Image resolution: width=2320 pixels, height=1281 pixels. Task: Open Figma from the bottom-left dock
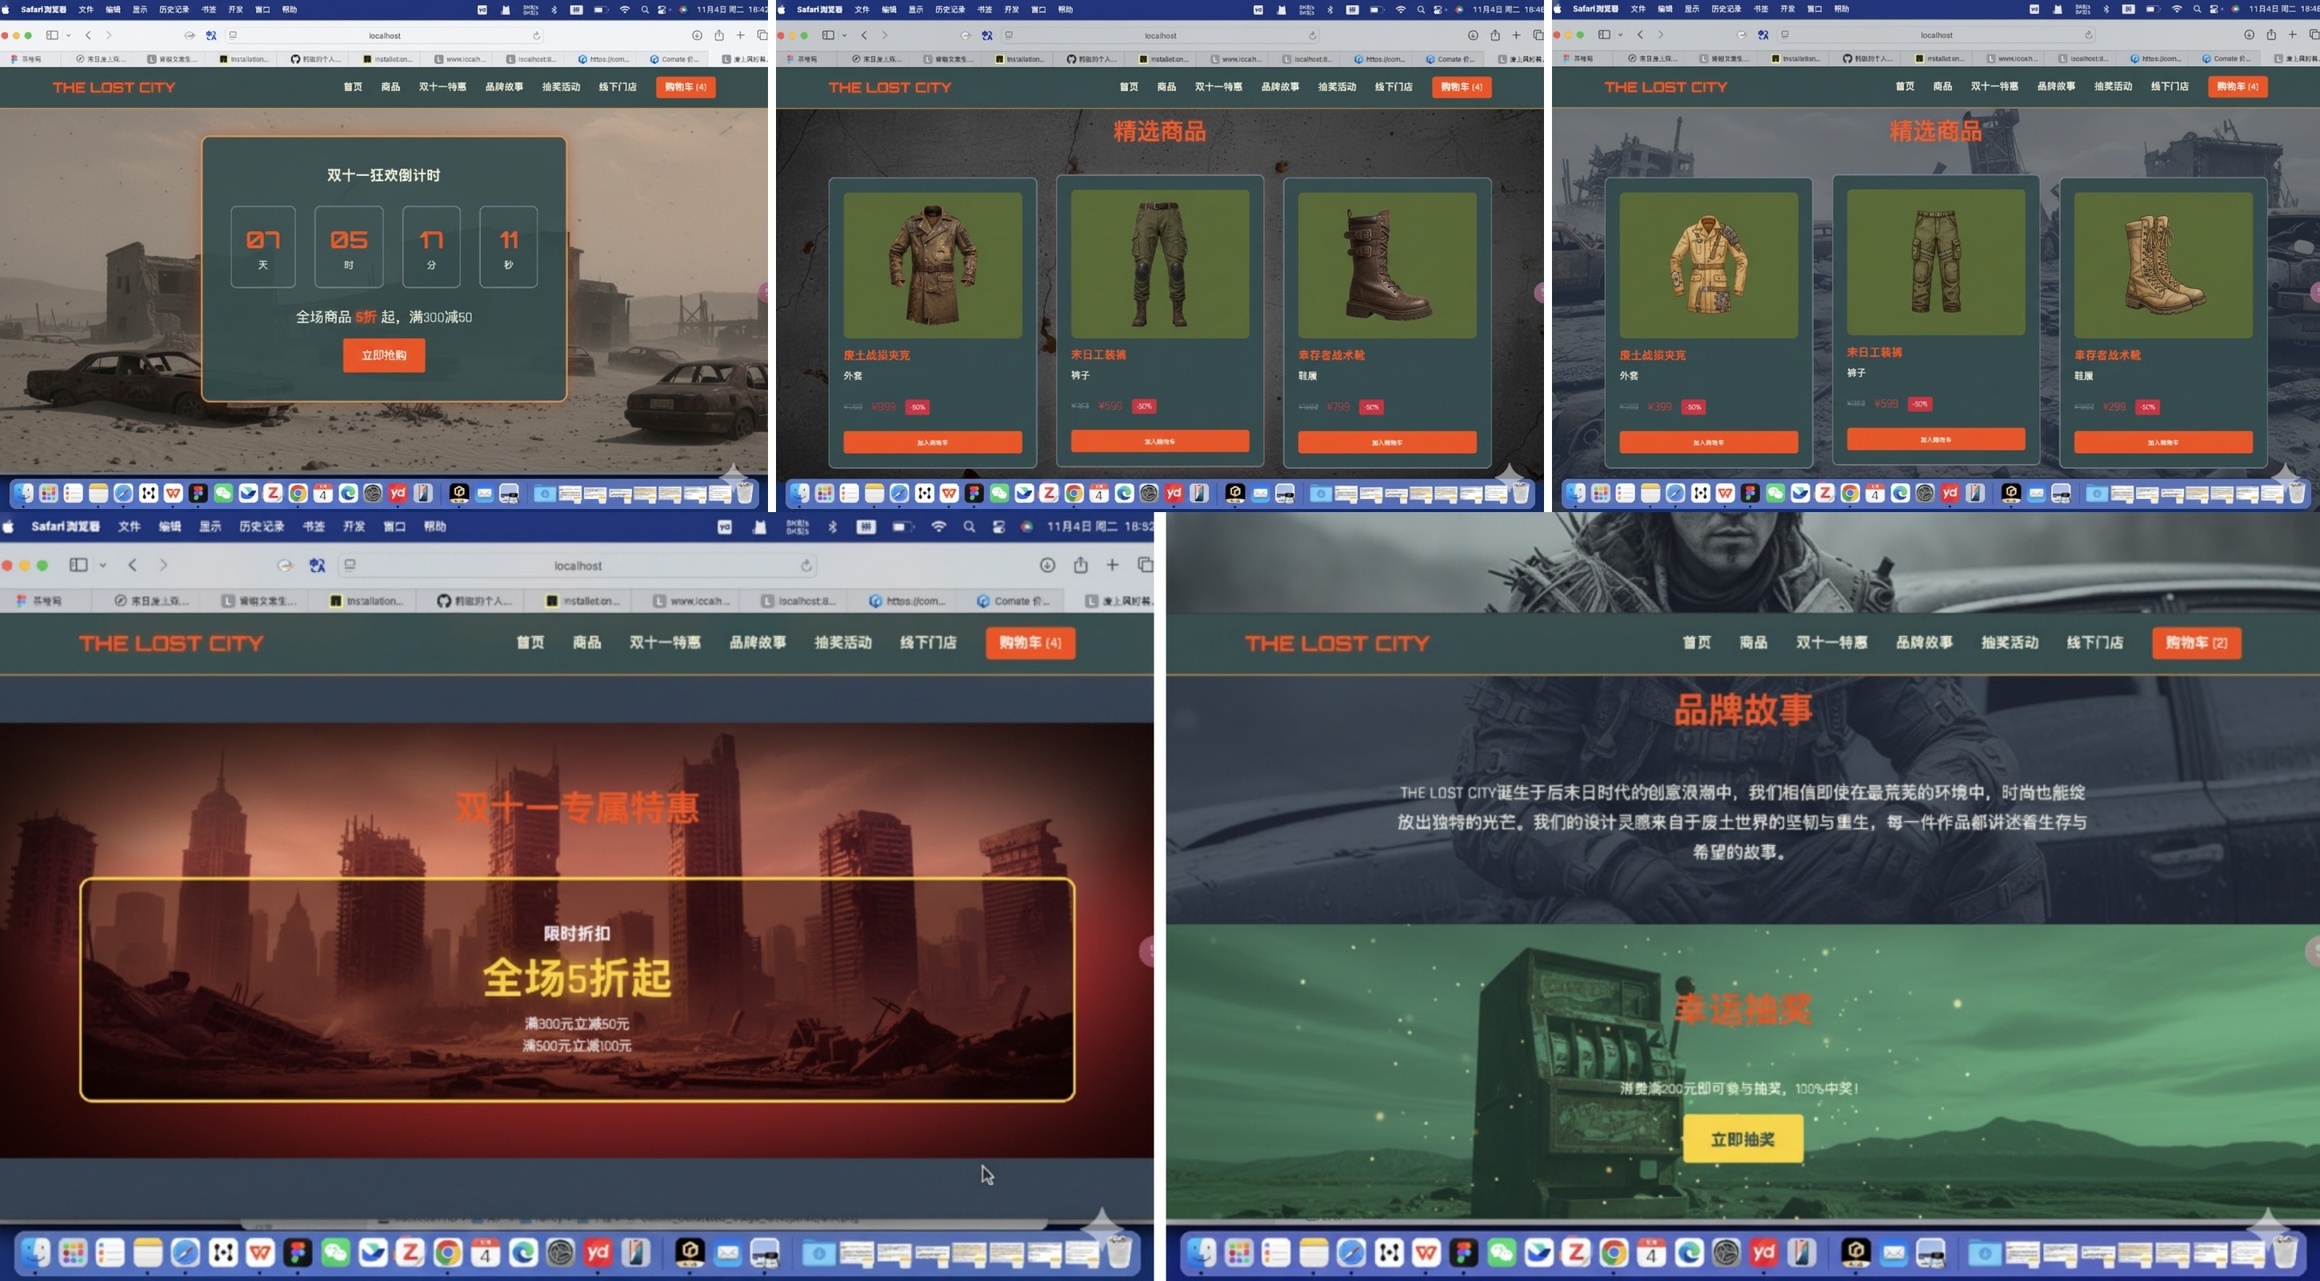[298, 1252]
